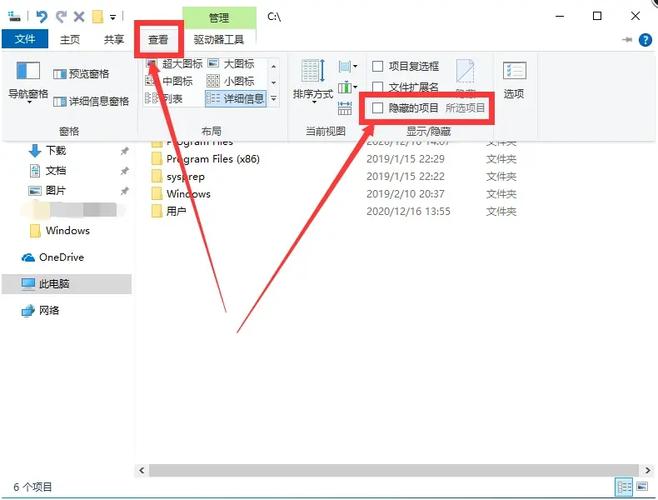Image resolution: width=658 pixels, height=500 pixels.
Task: Enable the 项目复选框 checkbox
Action: (378, 66)
